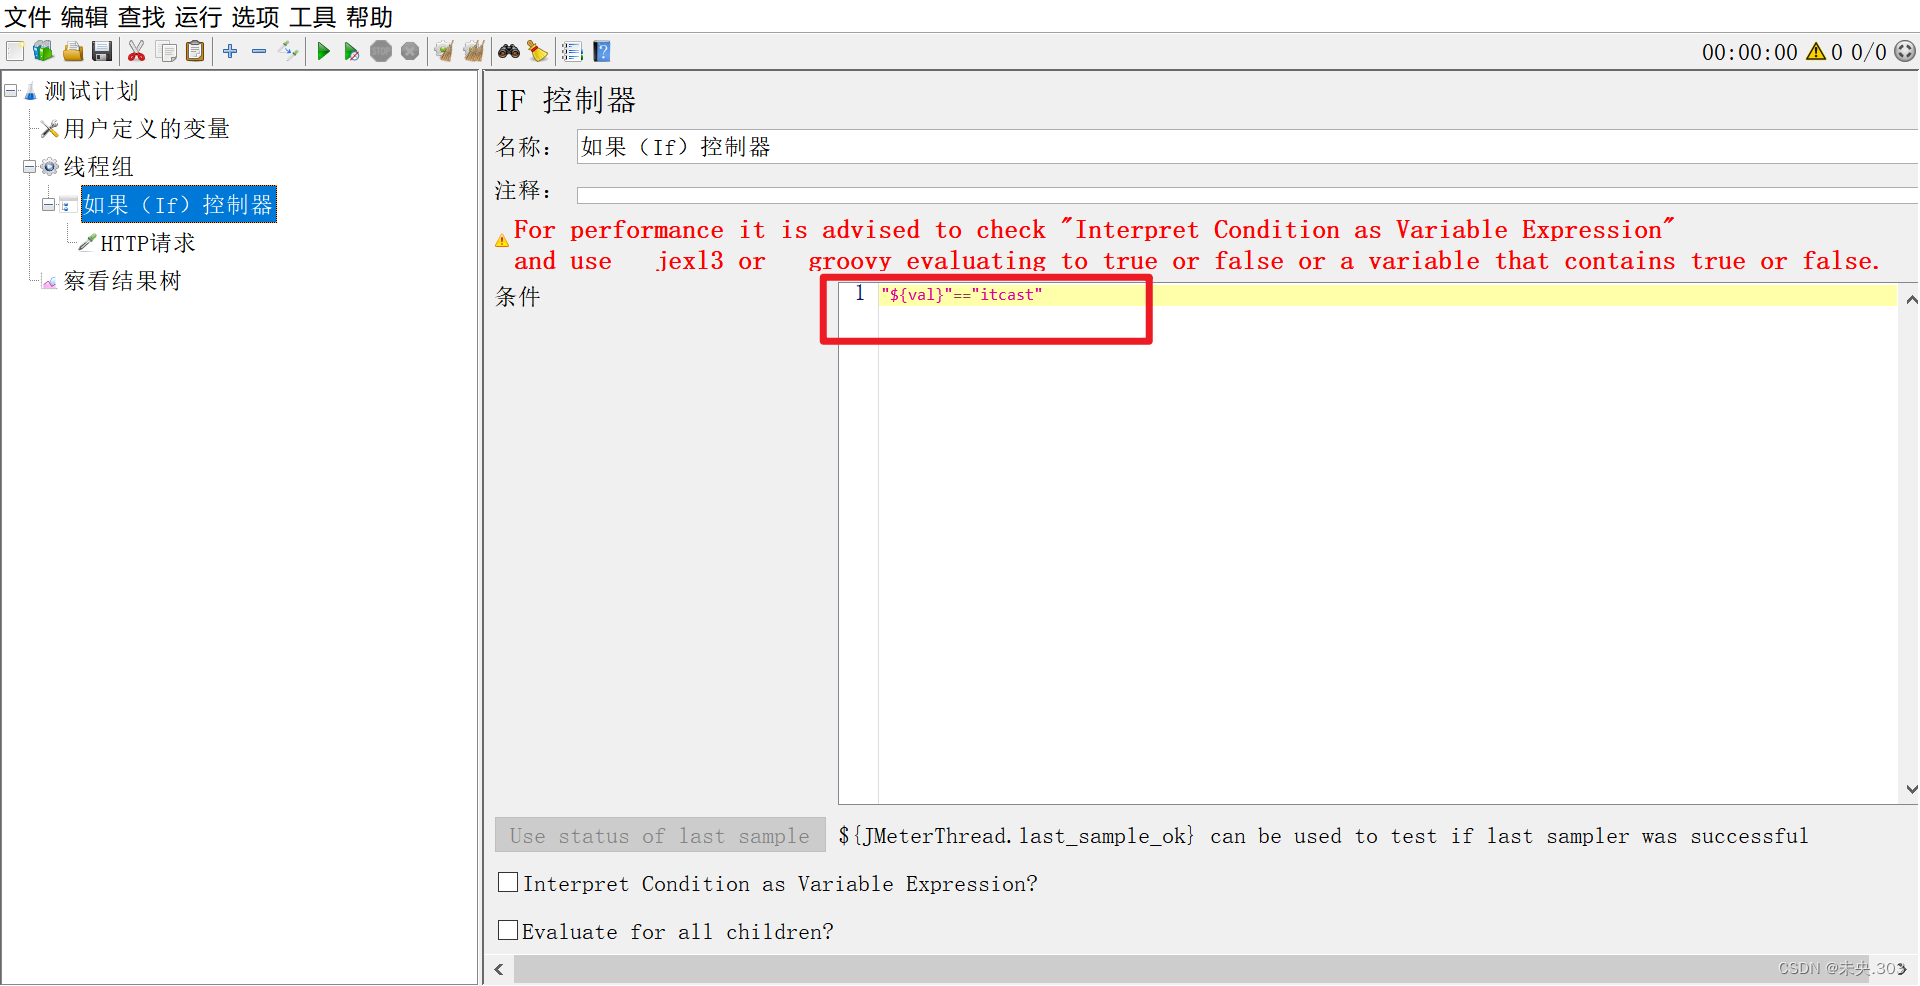The width and height of the screenshot is (1920, 986).
Task: Open Search with binoculars icon
Action: pos(509,51)
